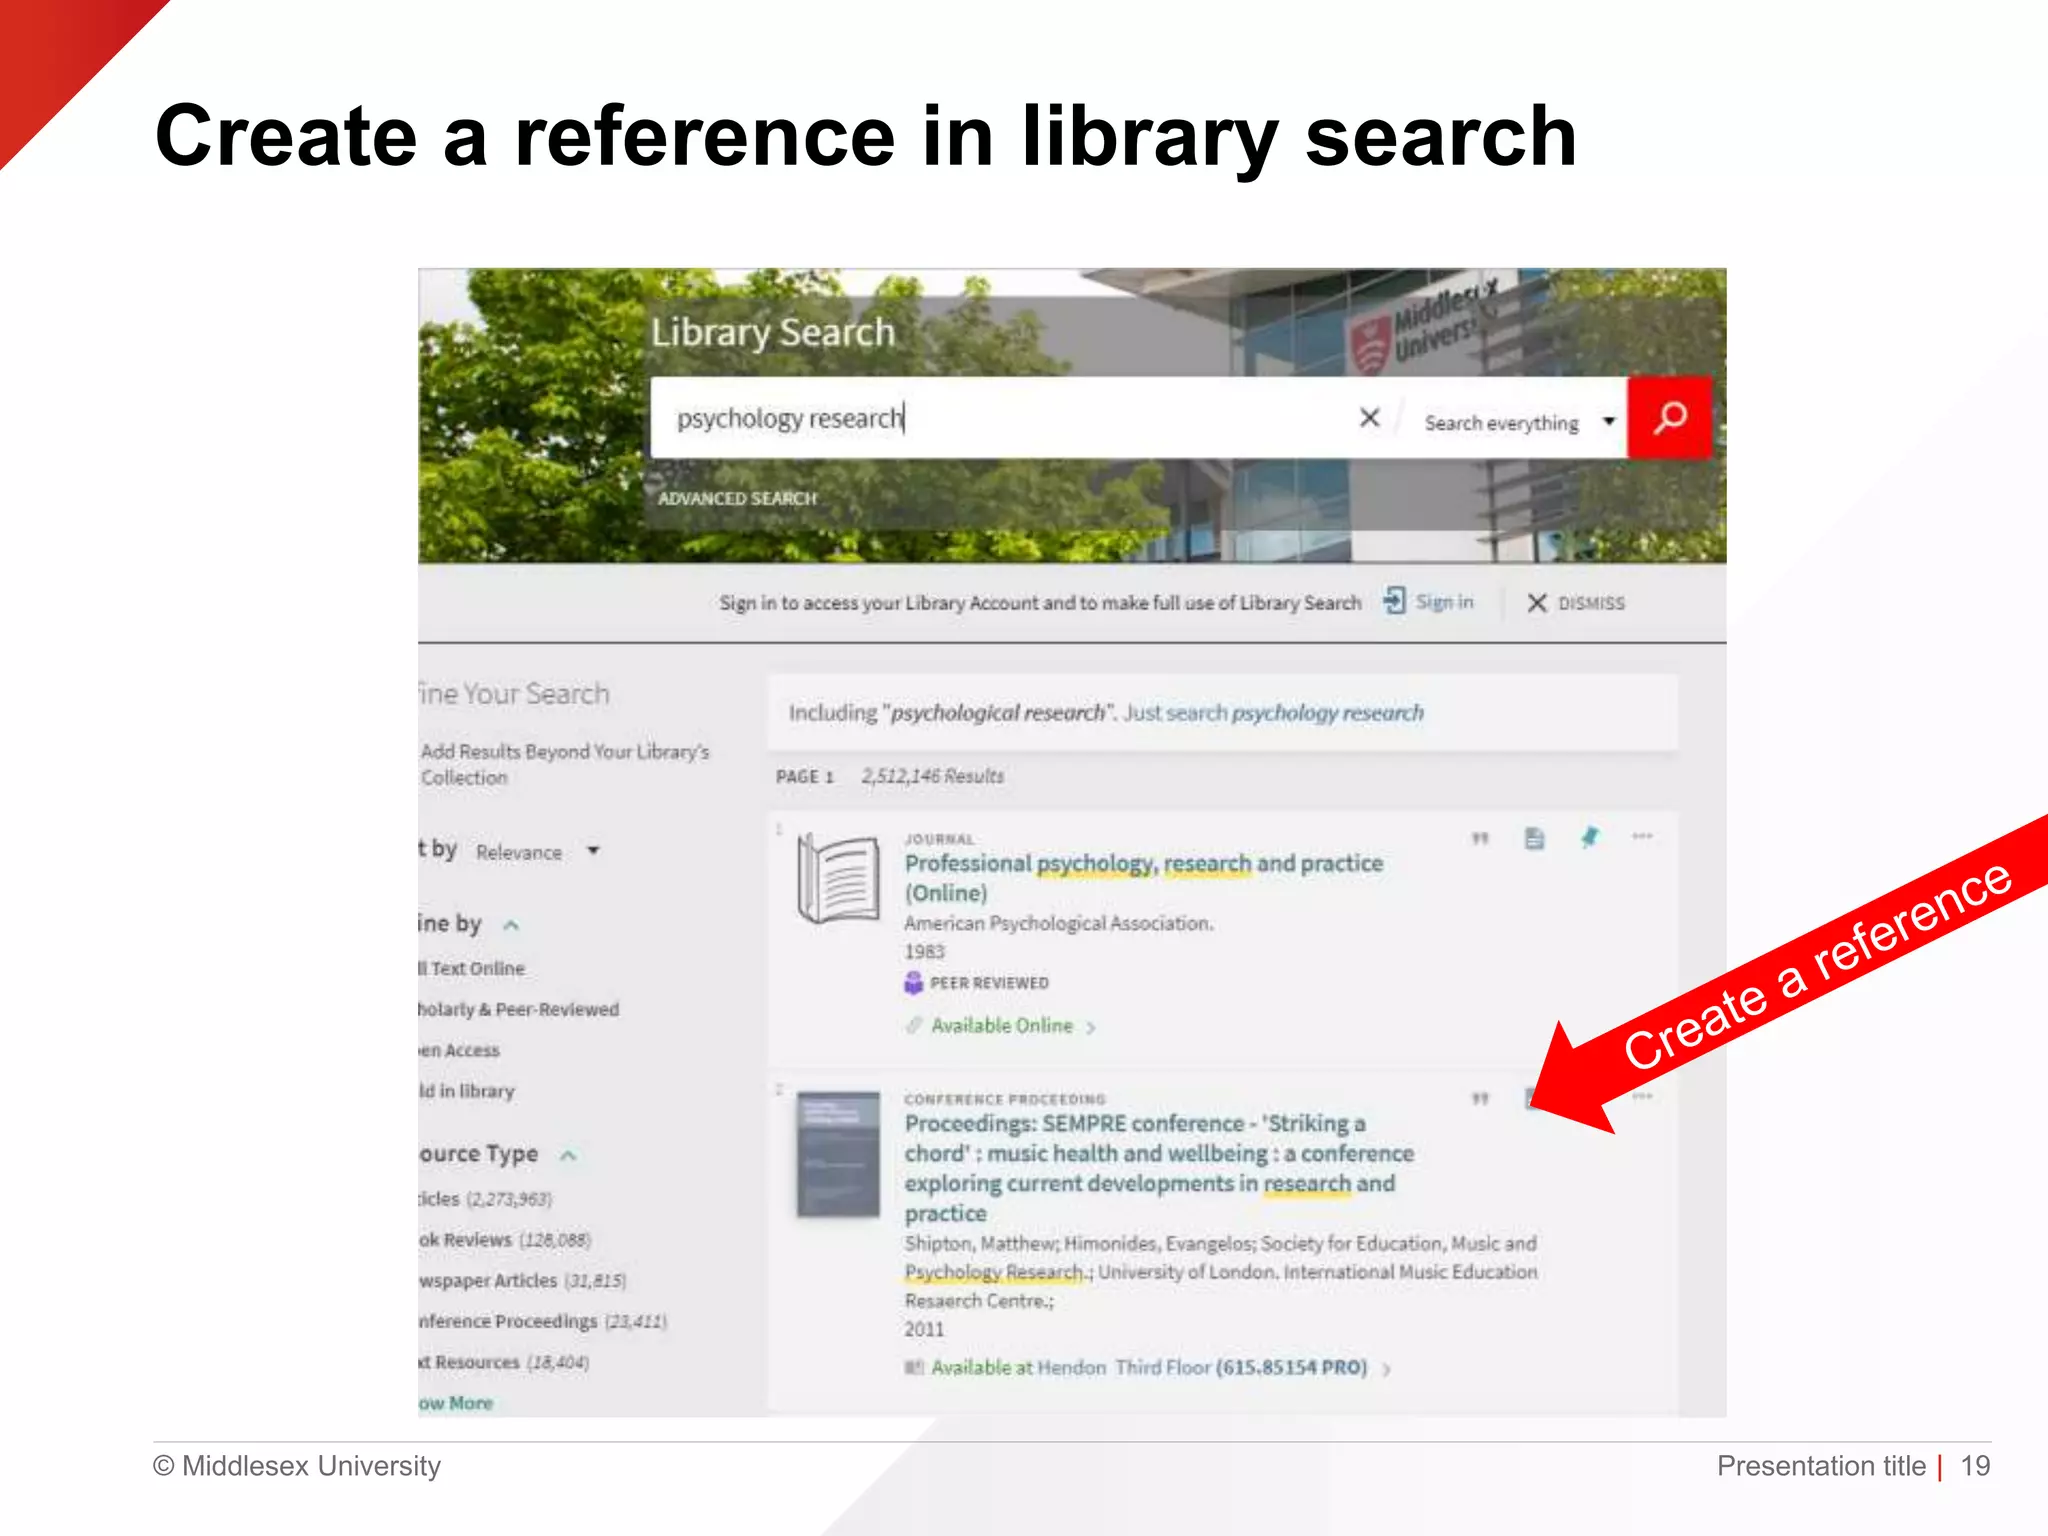Viewport: 2048px width, 1536px height.
Task: Click the Middlesex University logo in banner
Action: (x=1422, y=327)
